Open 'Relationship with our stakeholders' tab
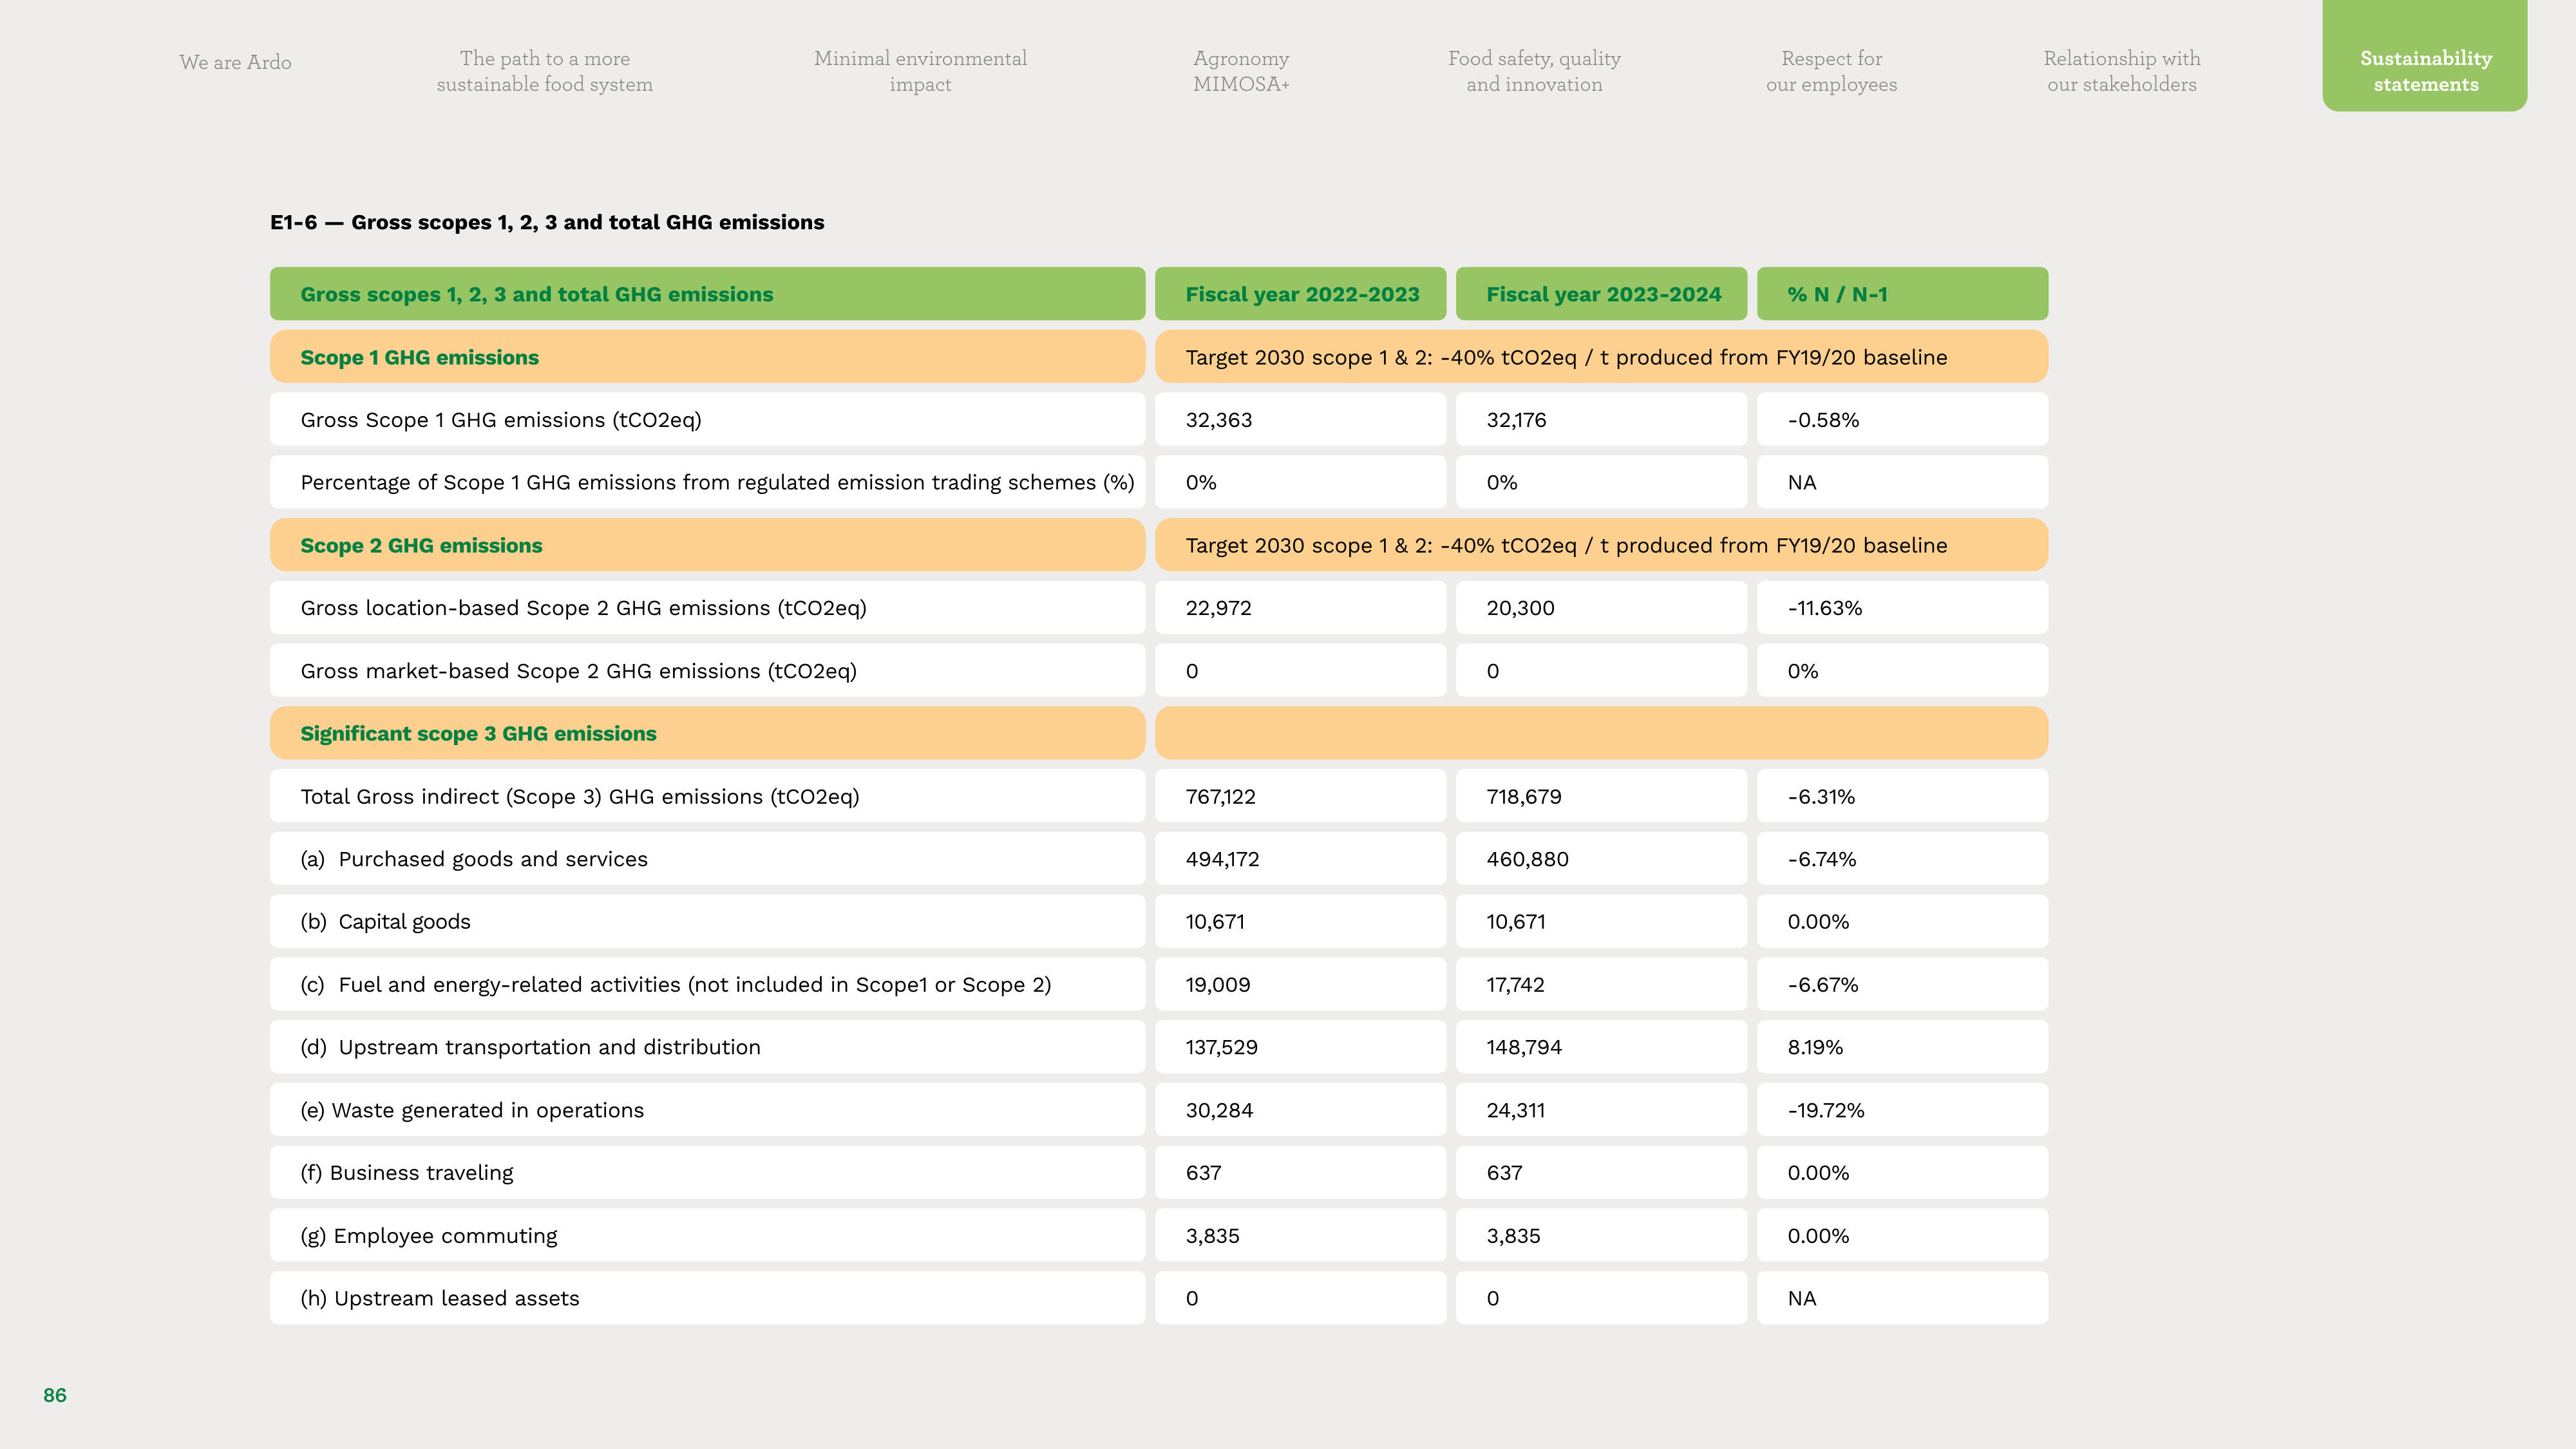The width and height of the screenshot is (2576, 1449). pyautogui.click(x=2121, y=71)
